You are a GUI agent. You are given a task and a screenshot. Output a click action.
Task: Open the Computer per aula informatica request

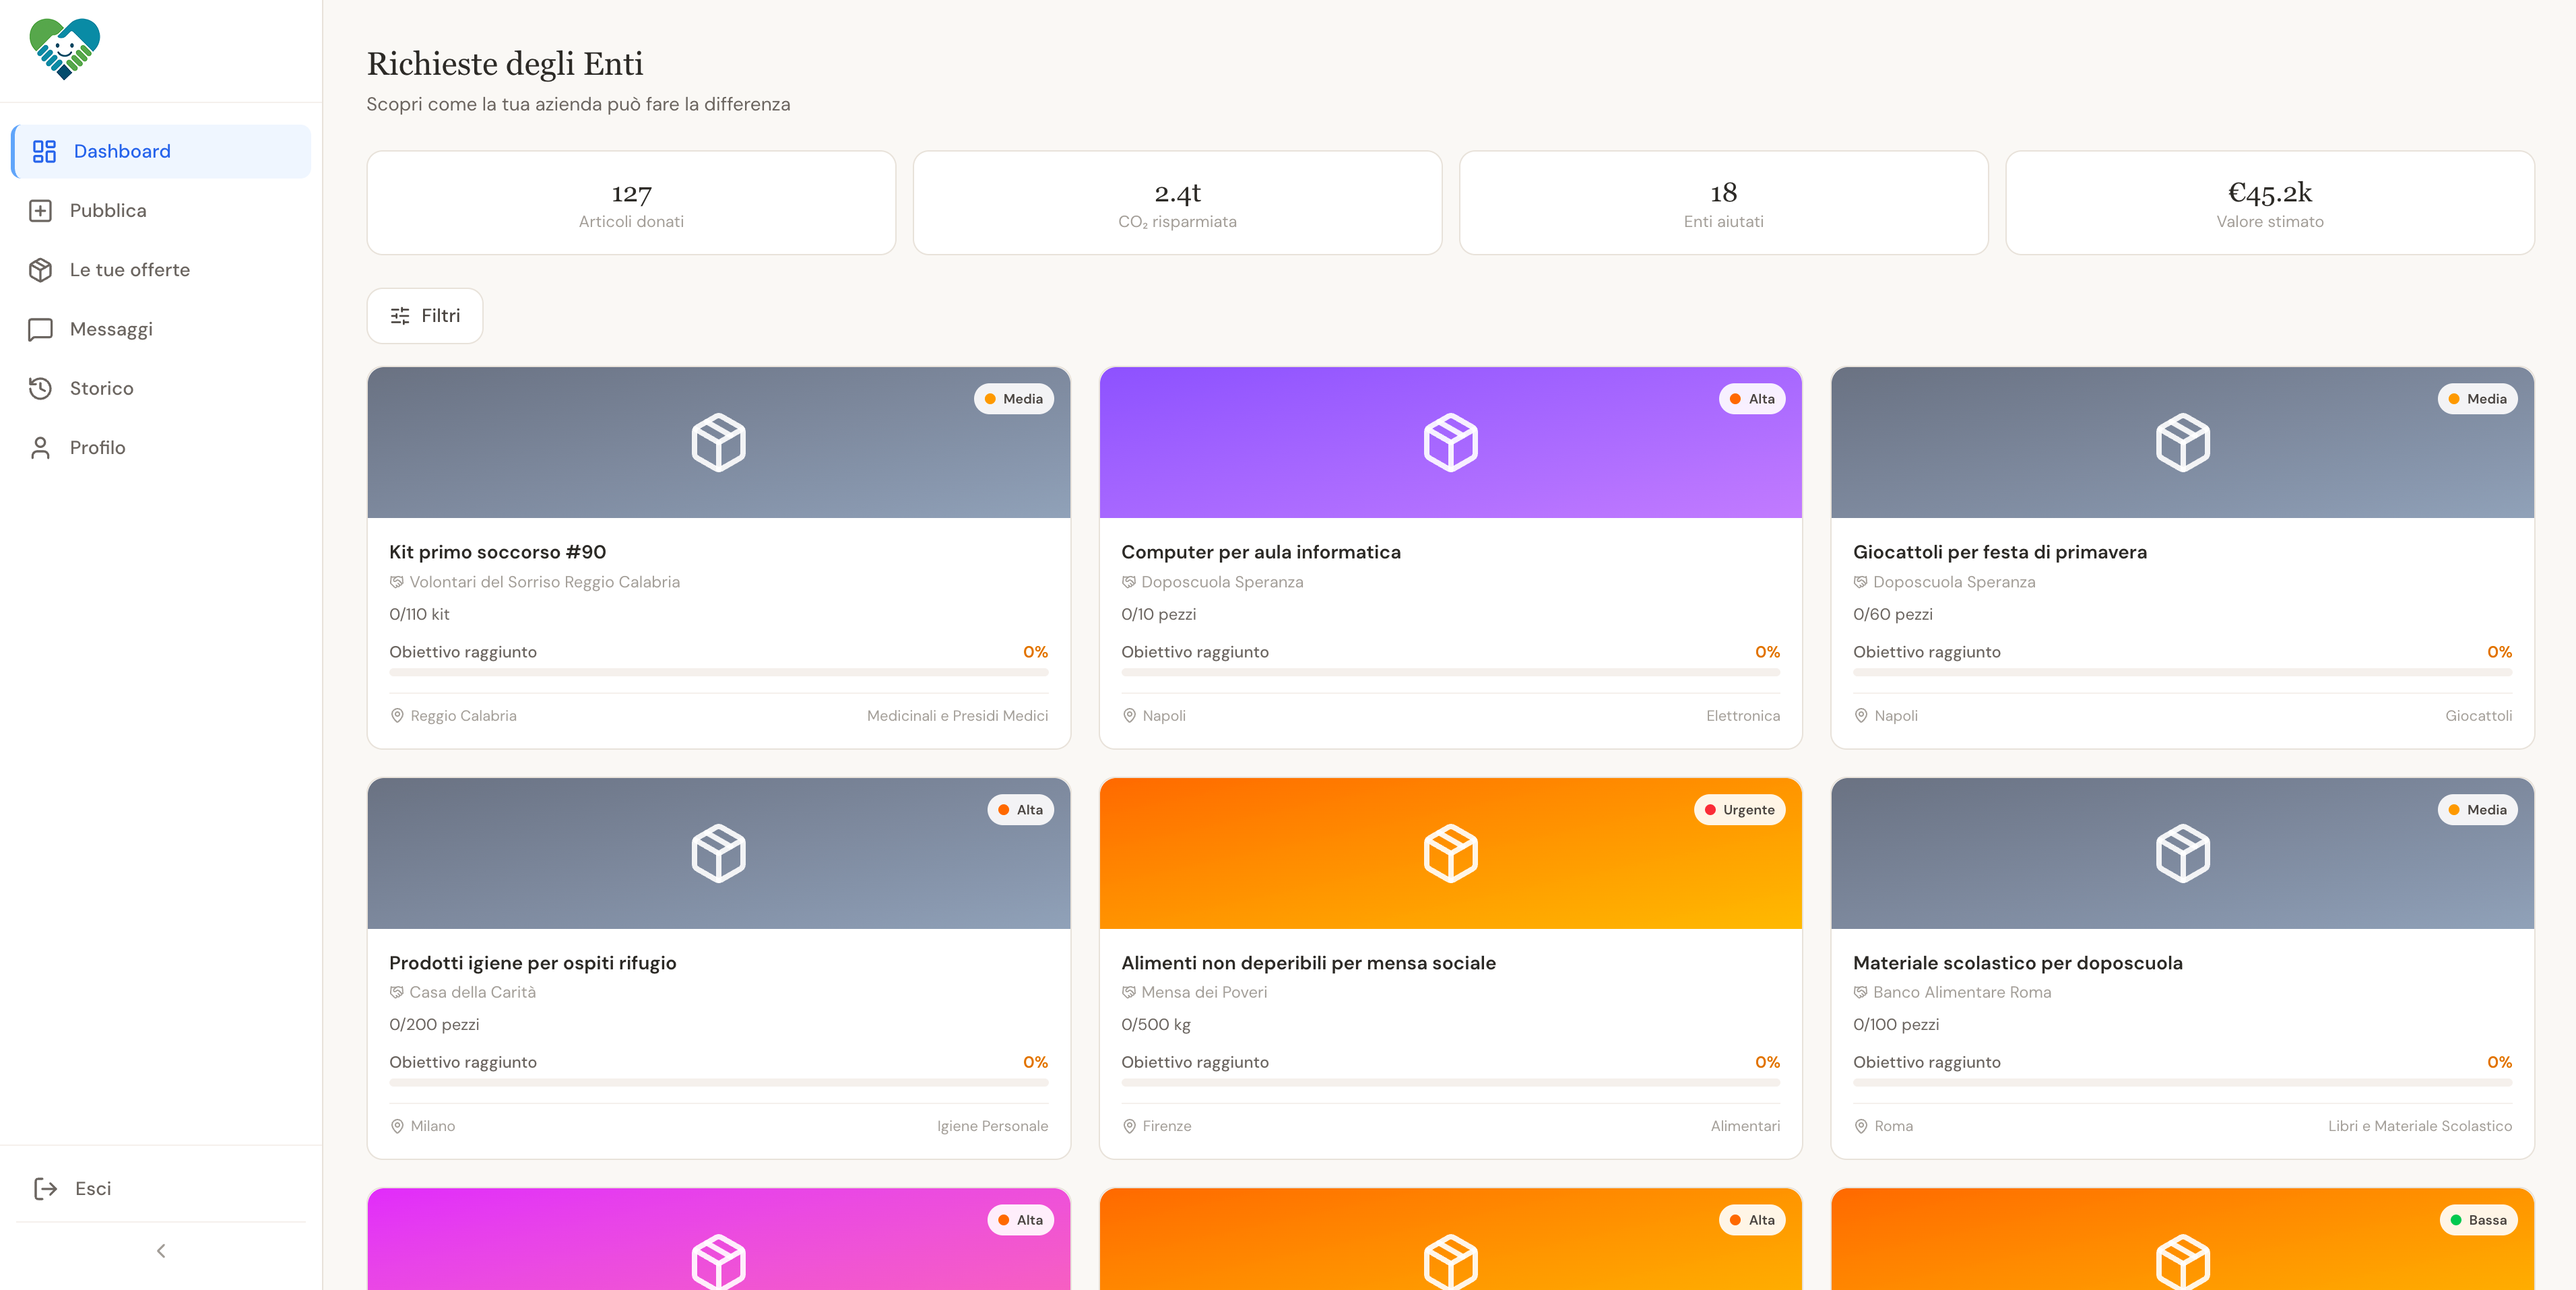[x=1260, y=552]
